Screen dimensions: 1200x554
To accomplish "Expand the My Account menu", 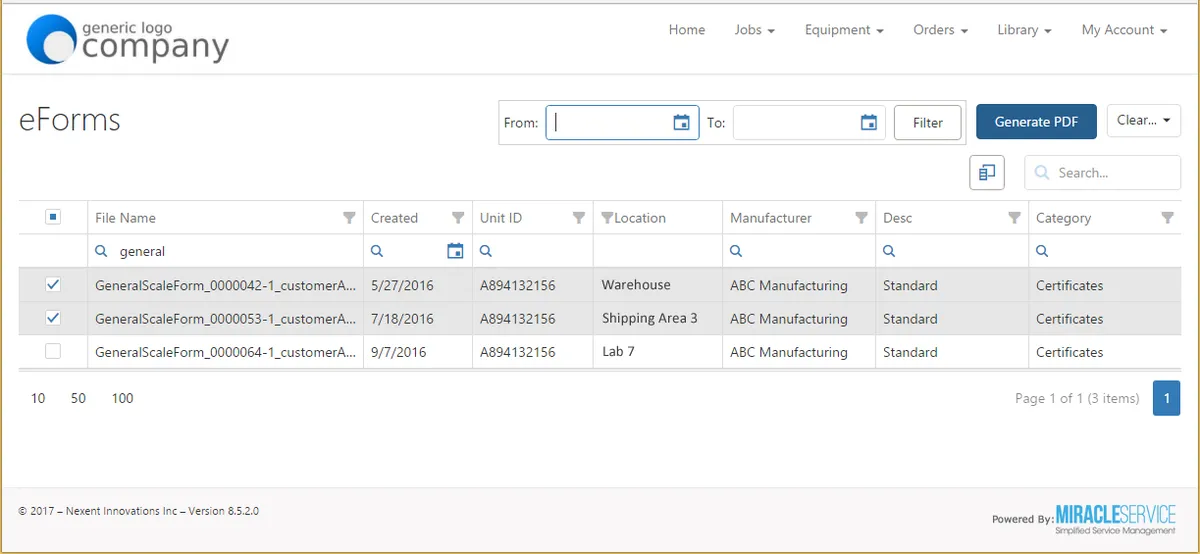I will click(x=1124, y=30).
